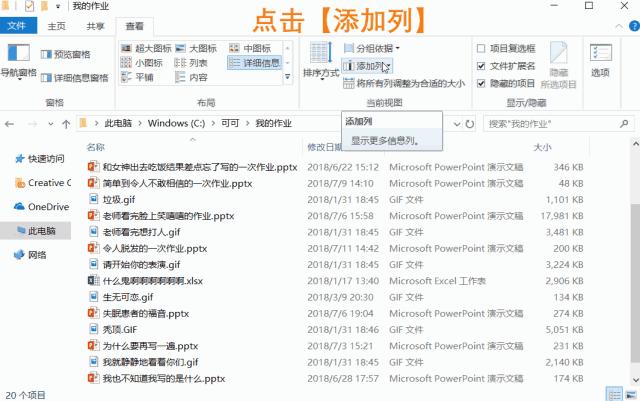This screenshot has height=401, width=640.
Task: Switch to details view icon in status bar
Action: 614,395
